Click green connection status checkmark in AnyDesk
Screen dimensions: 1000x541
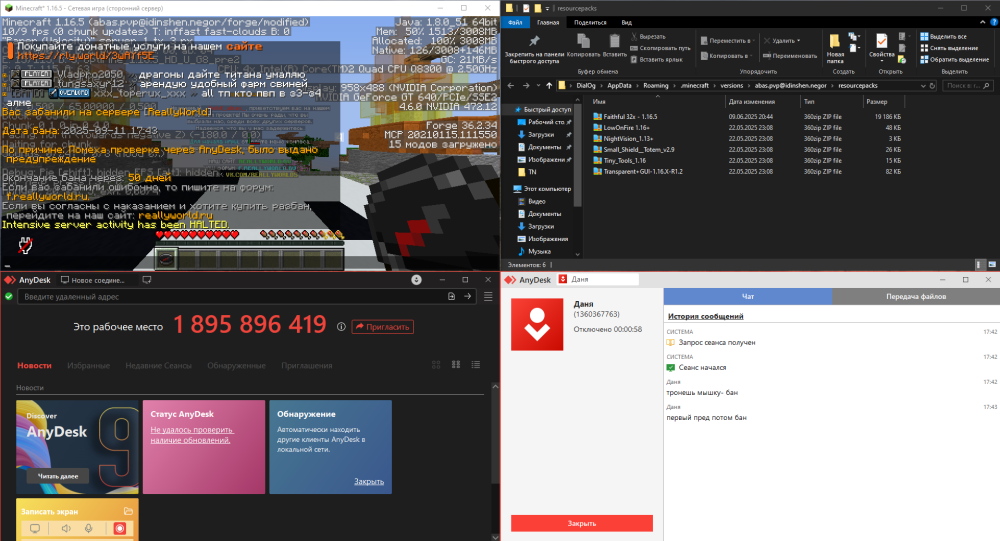[x=9, y=296]
